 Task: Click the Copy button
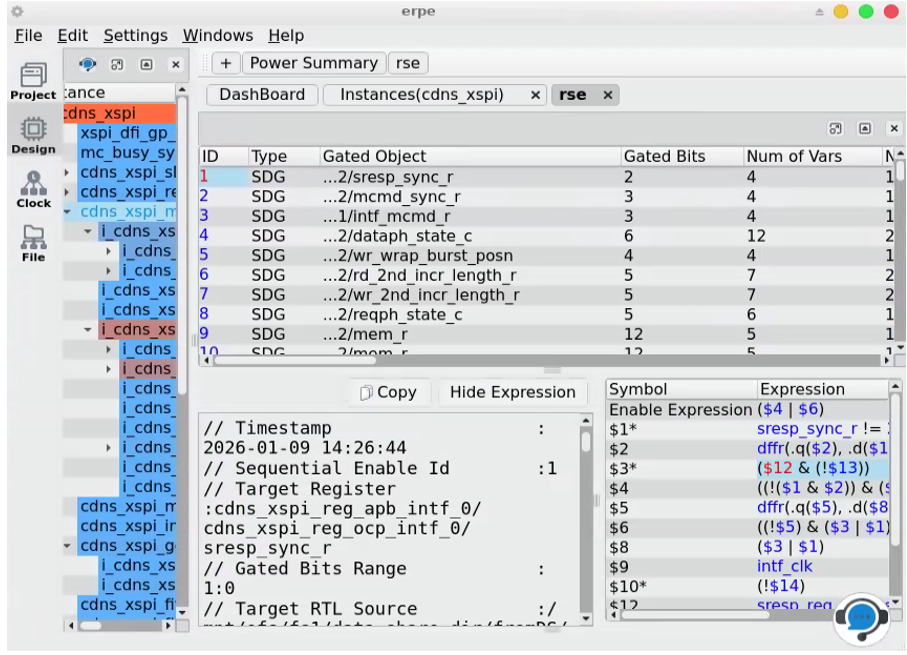point(388,392)
